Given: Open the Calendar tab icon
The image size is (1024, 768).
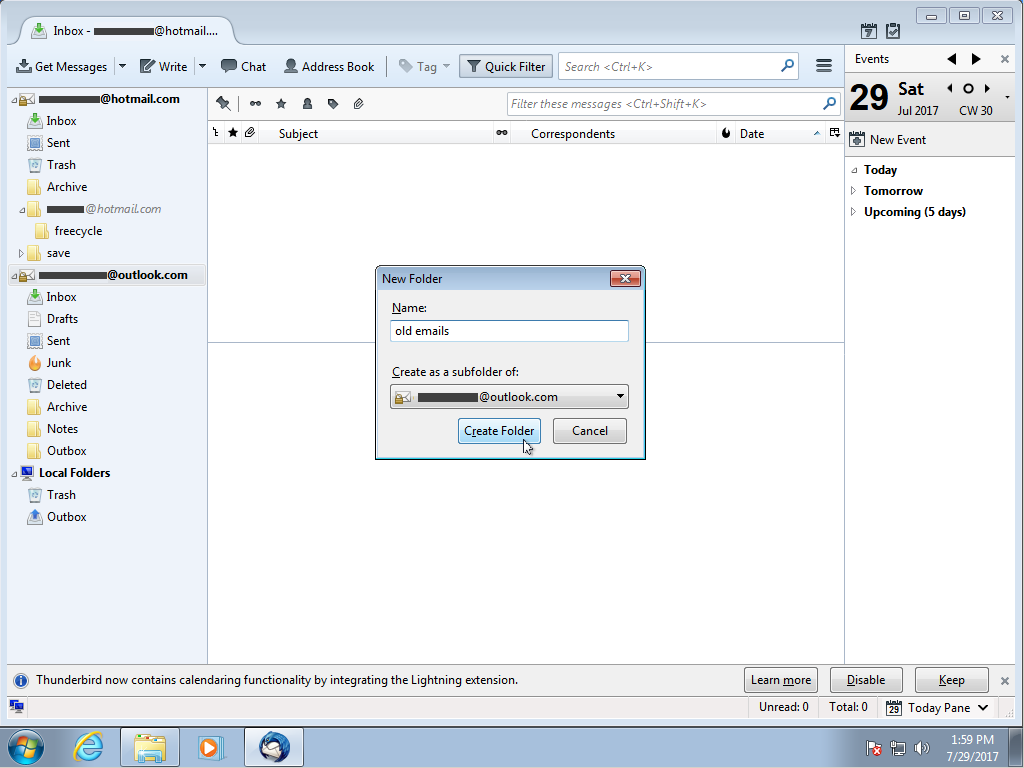Looking at the screenshot, I should (x=869, y=31).
